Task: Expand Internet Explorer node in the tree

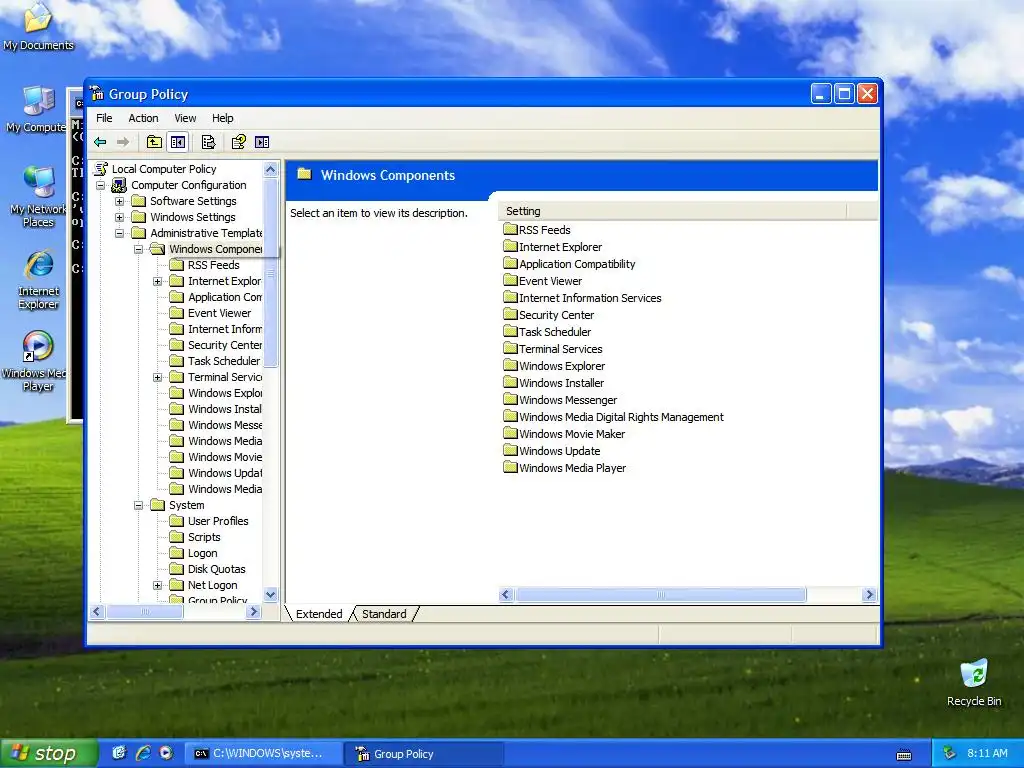Action: click(x=157, y=281)
